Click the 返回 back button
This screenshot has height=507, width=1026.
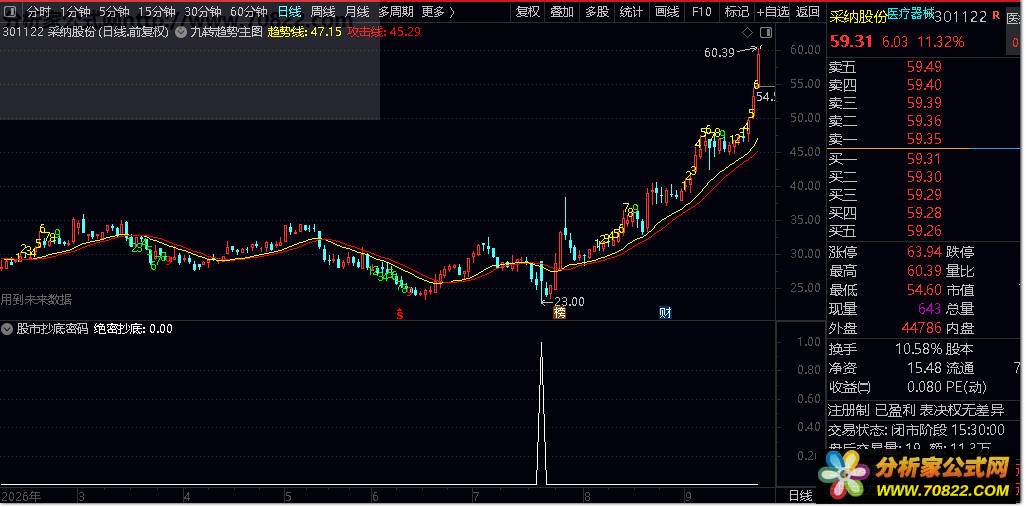coord(808,12)
